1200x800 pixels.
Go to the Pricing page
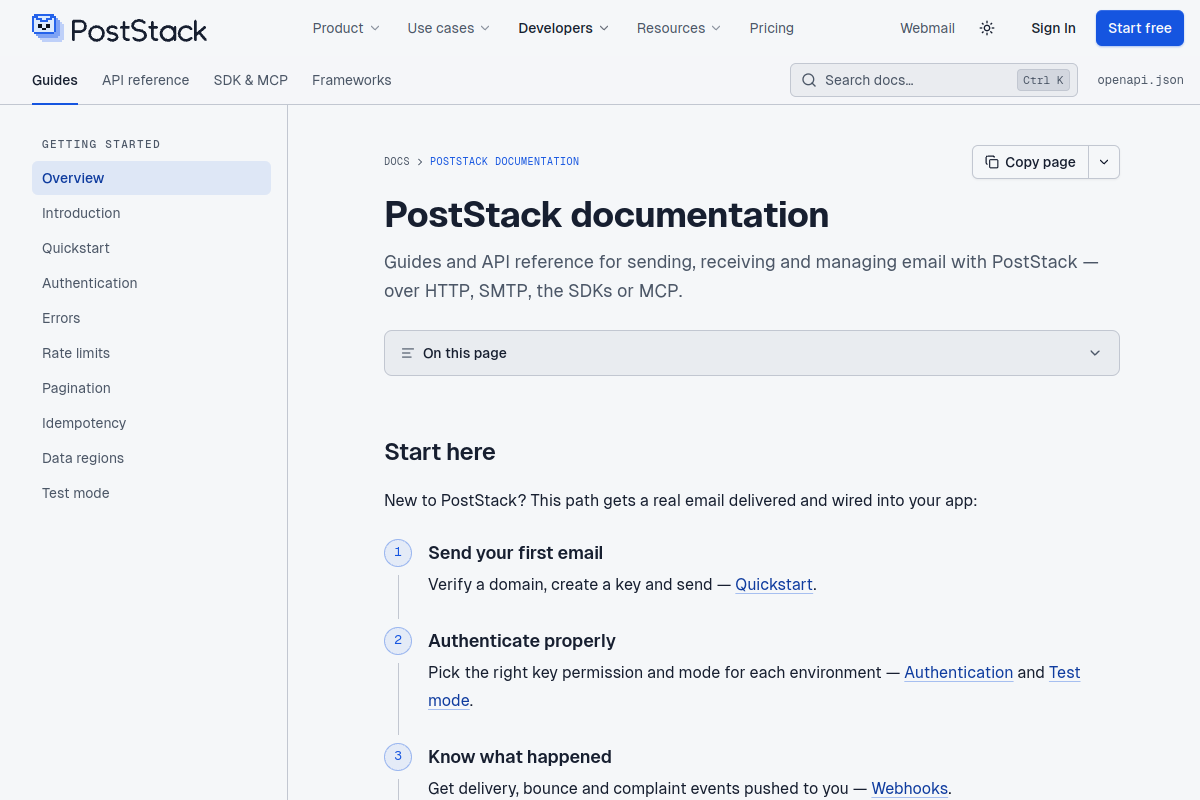(x=772, y=28)
